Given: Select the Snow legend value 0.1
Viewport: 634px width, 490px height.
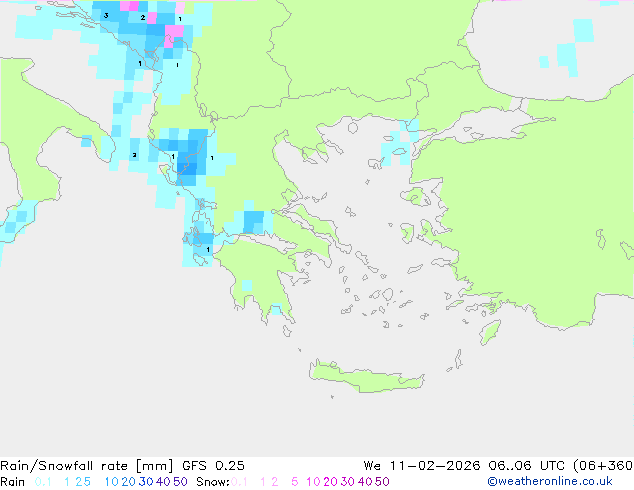Looking at the screenshot, I should point(239,482).
